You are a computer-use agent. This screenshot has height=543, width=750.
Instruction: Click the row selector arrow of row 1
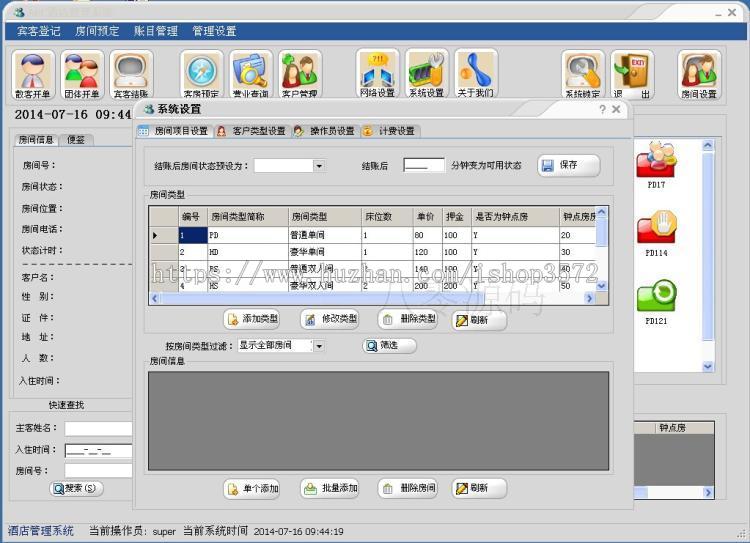point(164,235)
